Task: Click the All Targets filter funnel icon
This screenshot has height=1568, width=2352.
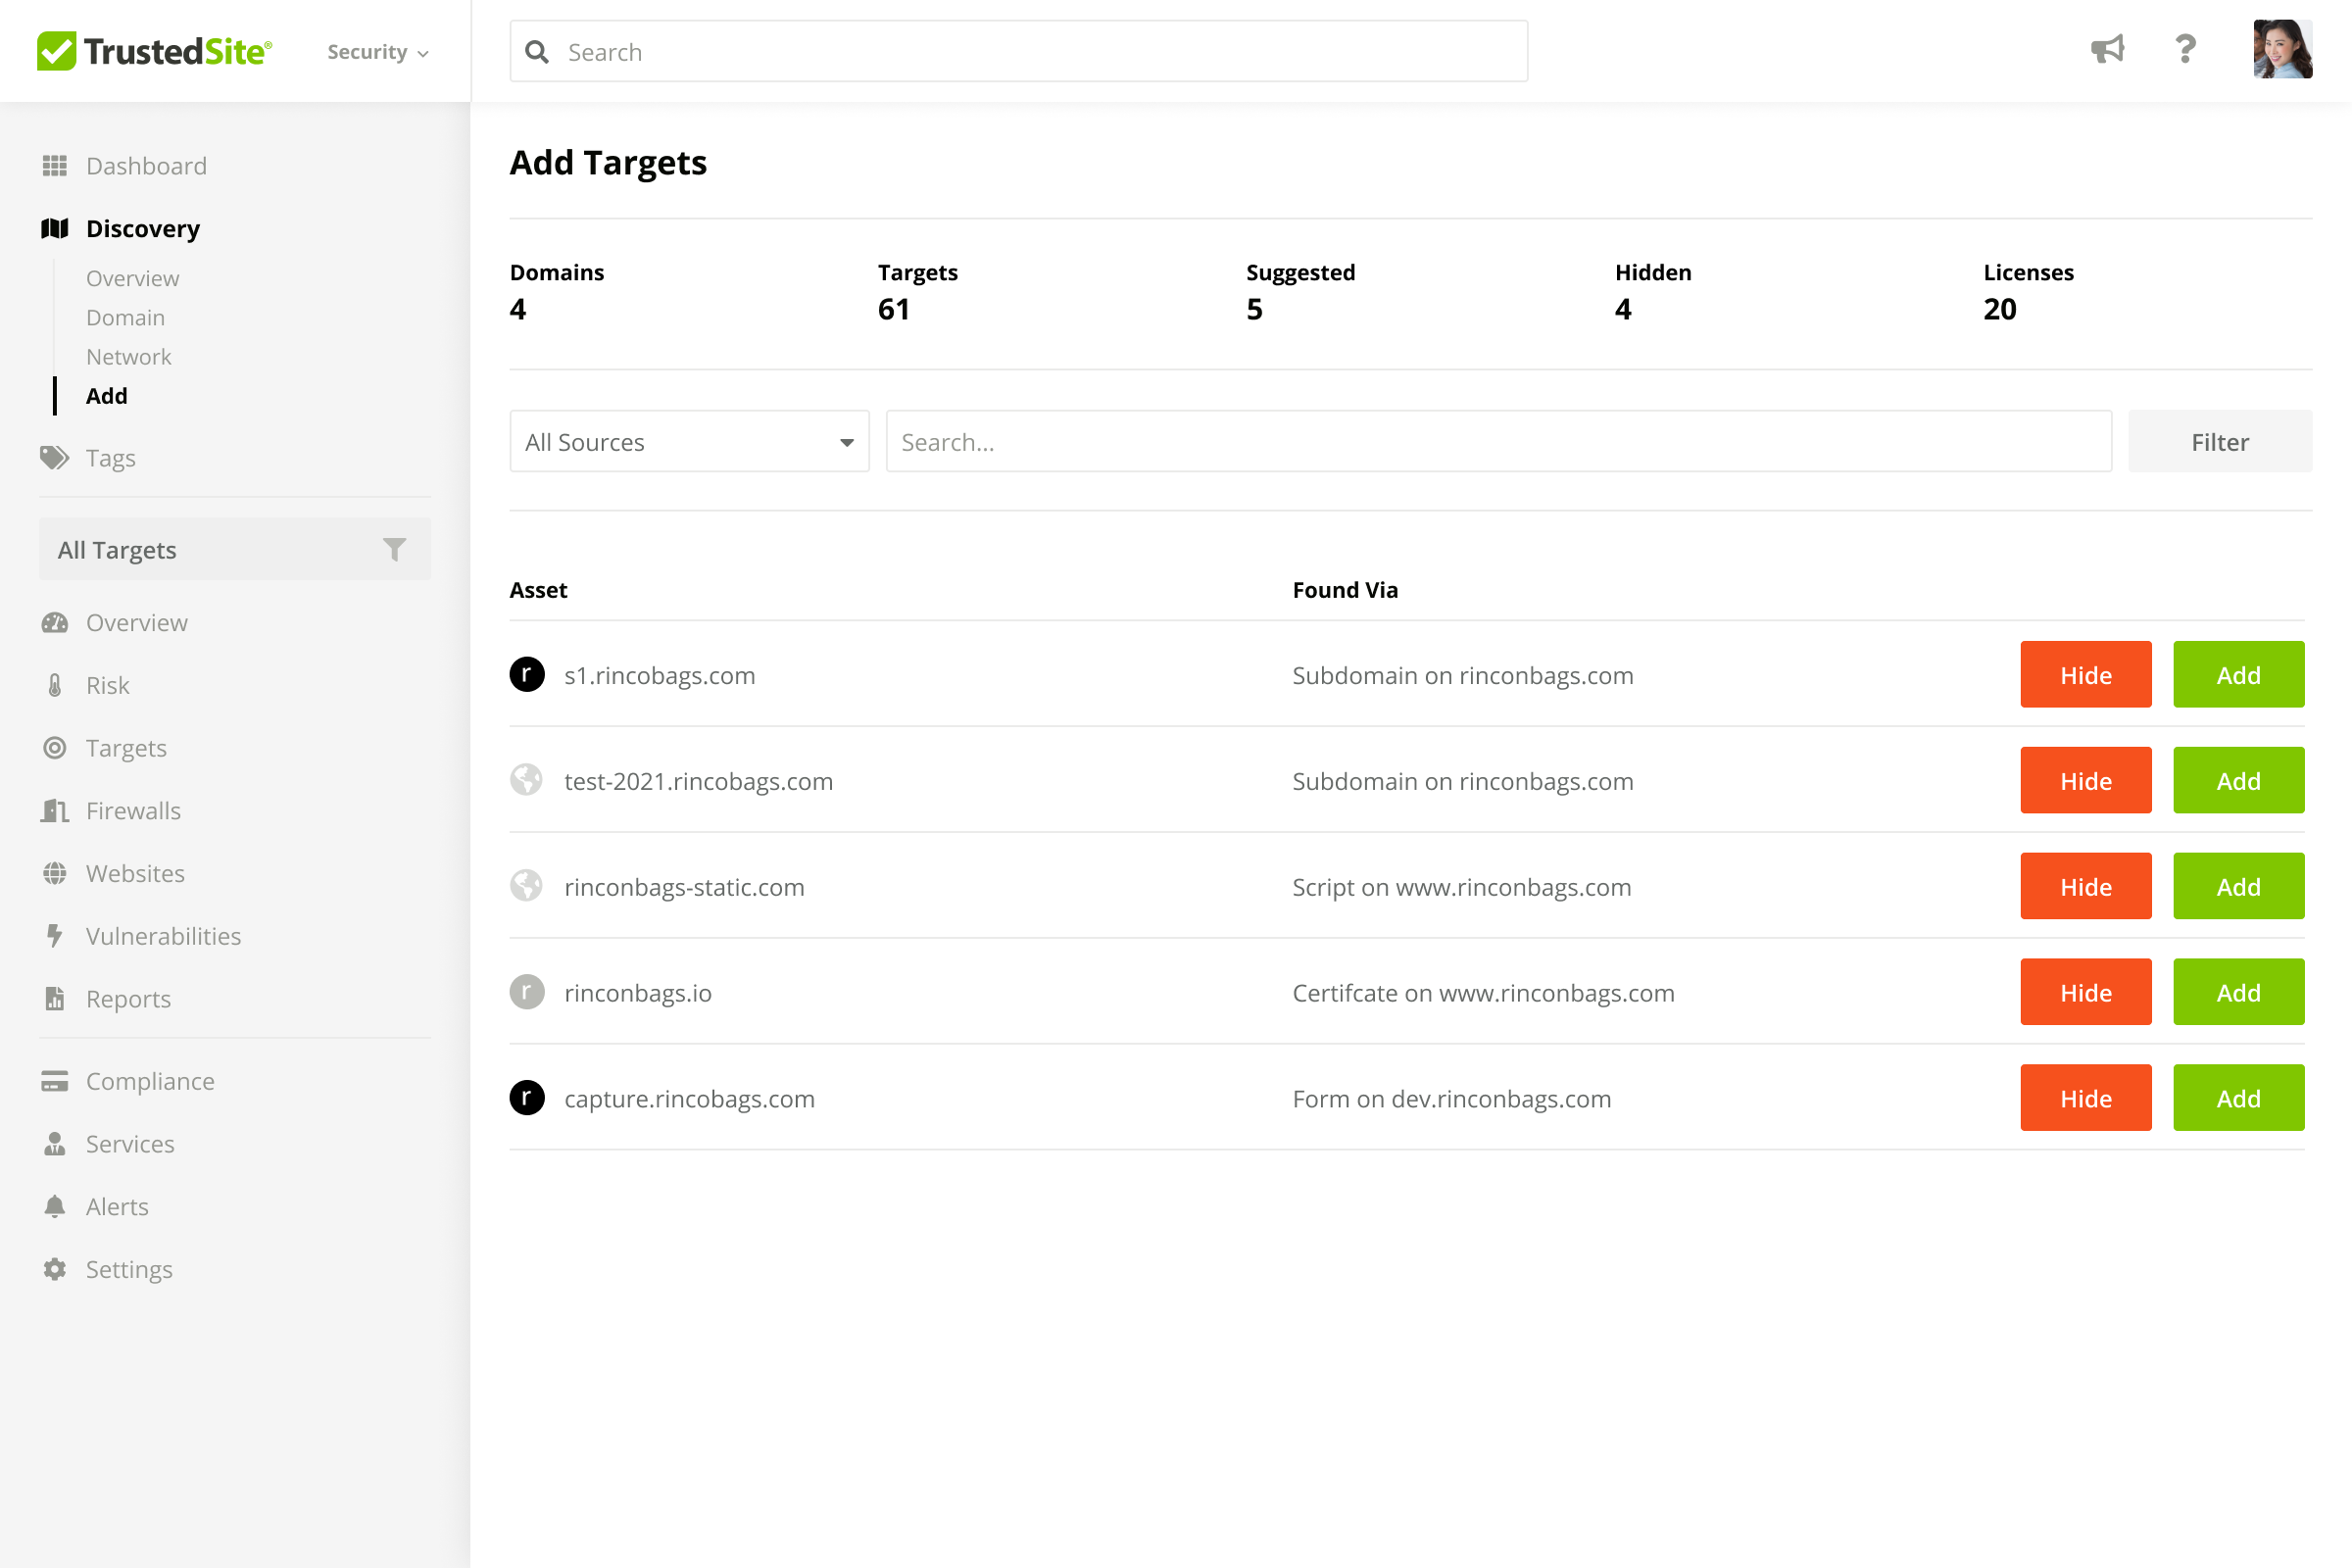Action: coord(394,549)
